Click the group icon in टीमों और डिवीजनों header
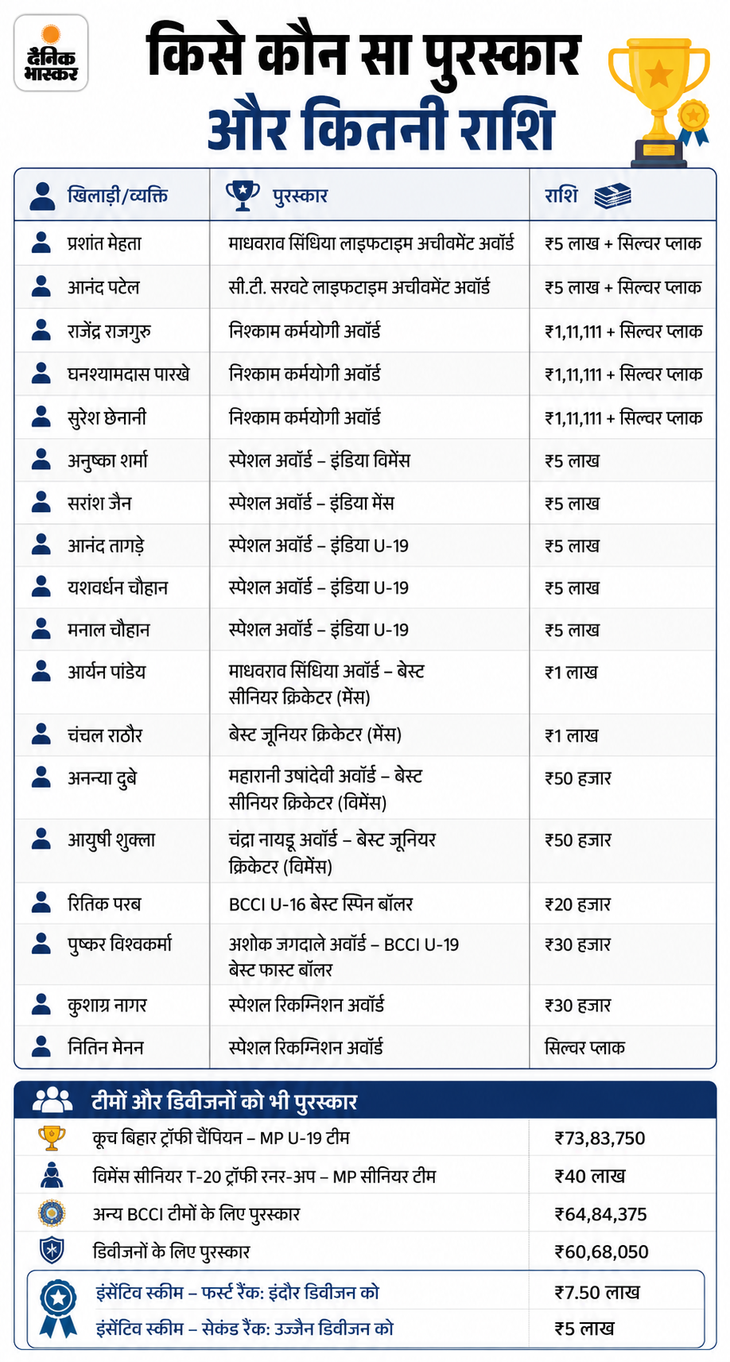 tap(52, 1101)
